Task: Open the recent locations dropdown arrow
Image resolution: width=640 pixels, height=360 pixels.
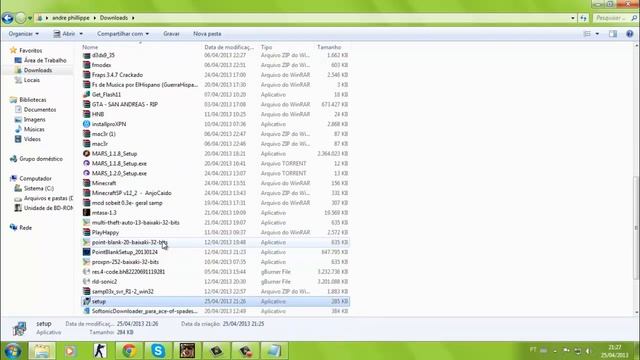Action: pos(30,18)
